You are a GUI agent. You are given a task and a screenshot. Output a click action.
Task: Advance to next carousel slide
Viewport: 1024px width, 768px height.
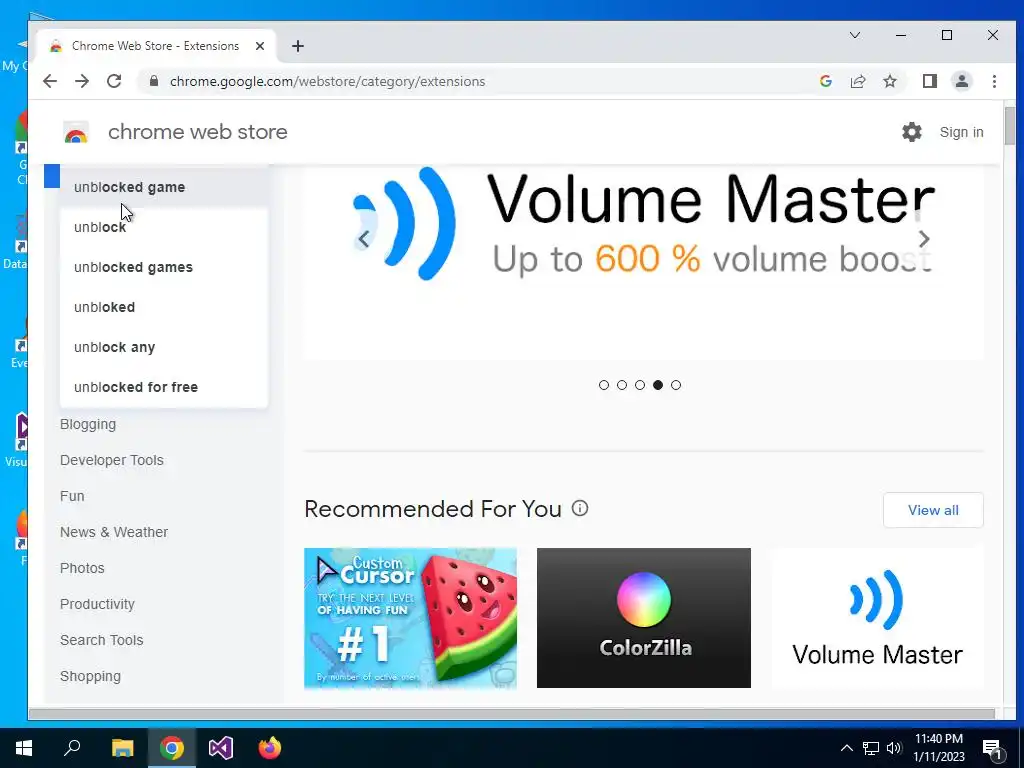coord(924,239)
